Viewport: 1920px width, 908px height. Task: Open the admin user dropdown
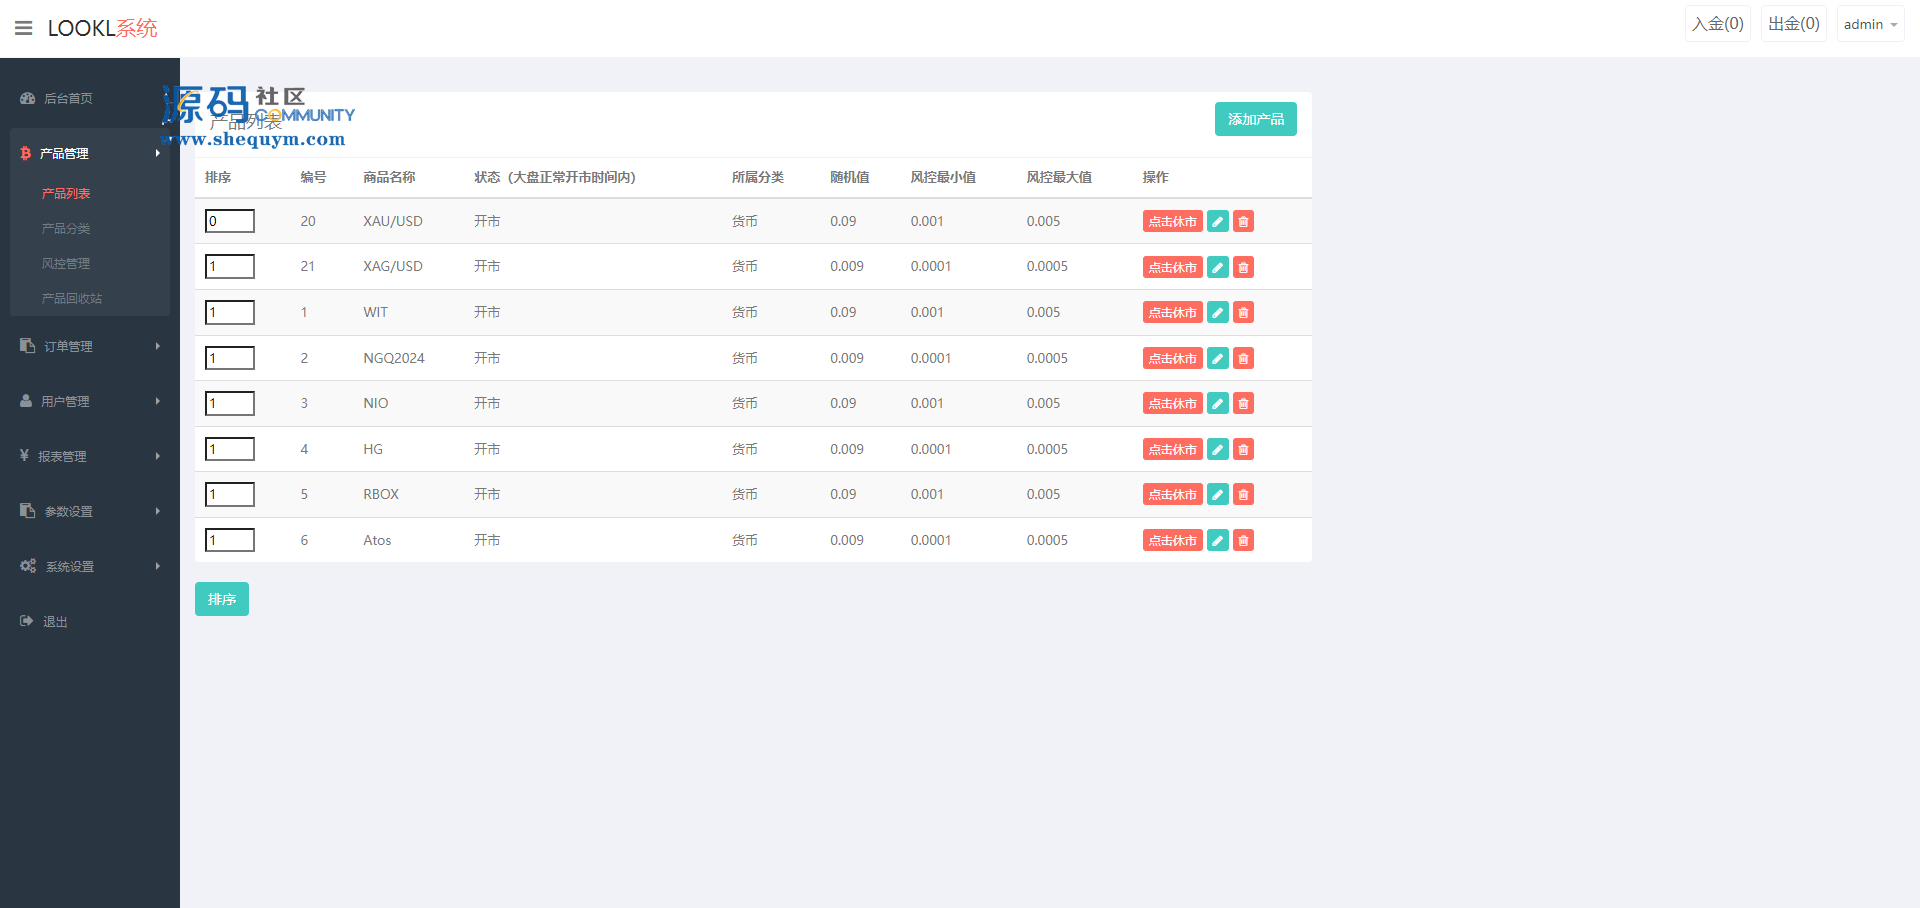click(1869, 24)
